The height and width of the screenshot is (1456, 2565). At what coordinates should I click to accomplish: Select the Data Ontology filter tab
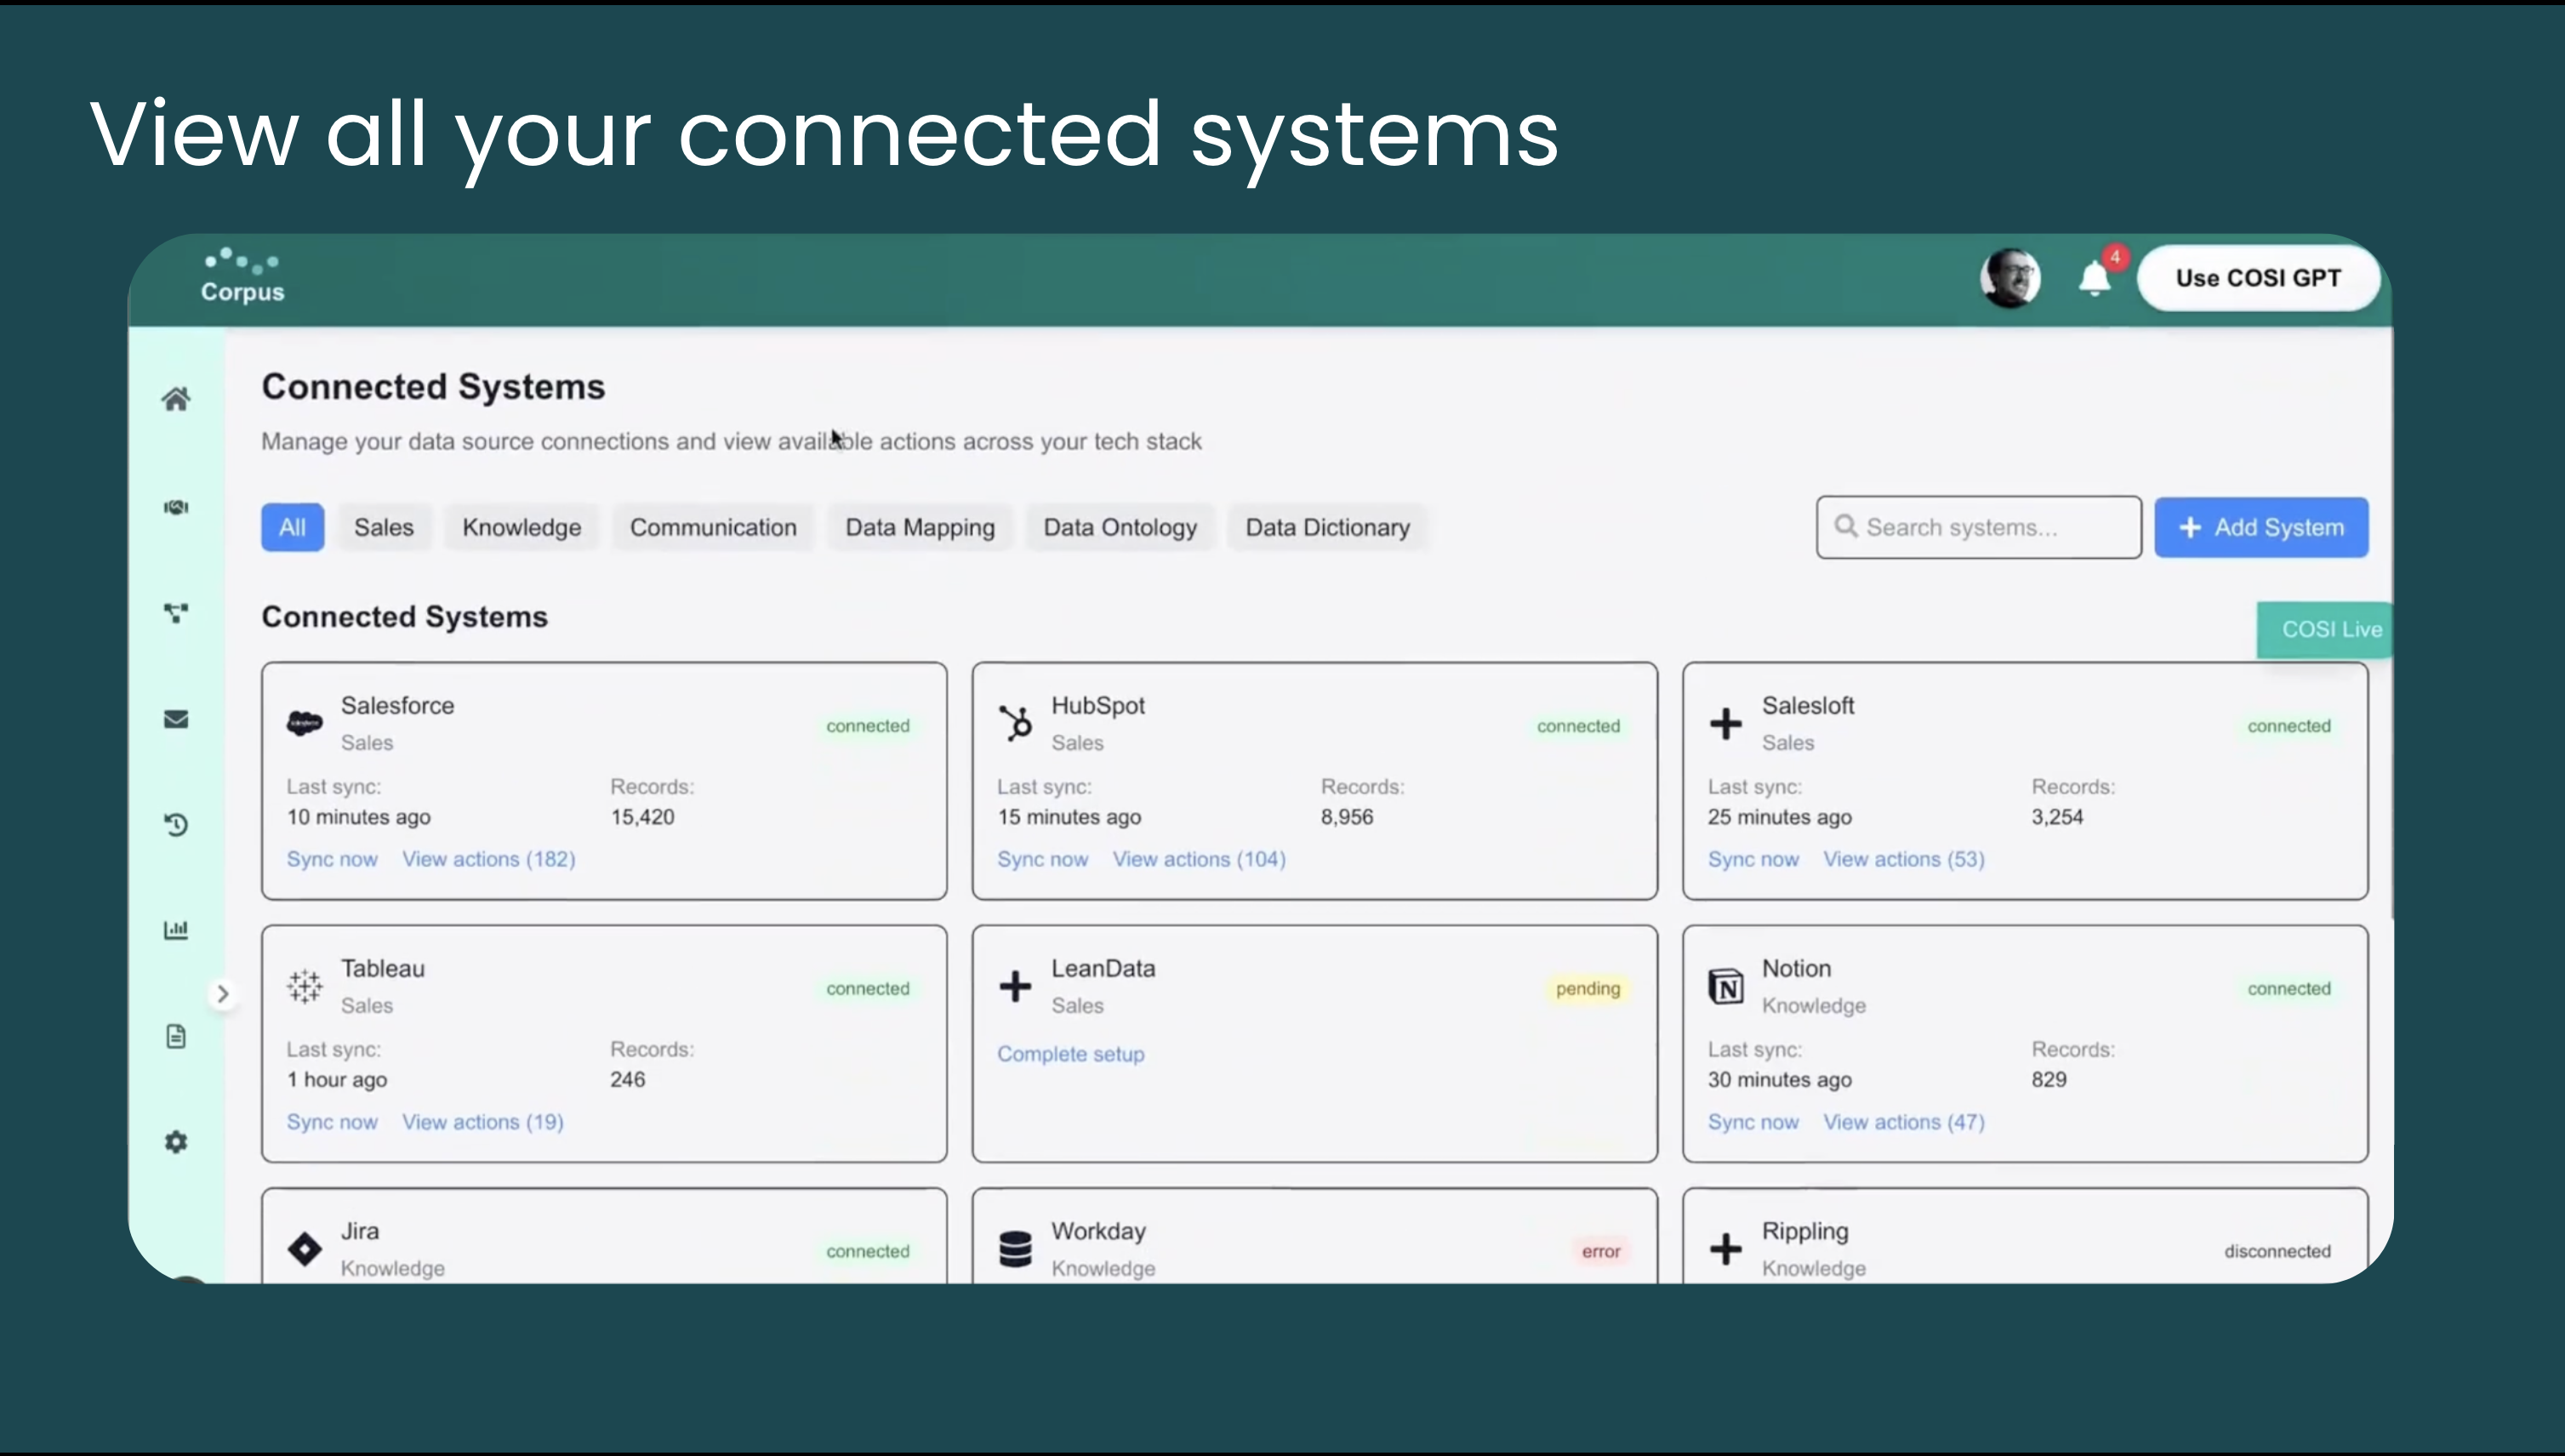pyautogui.click(x=1119, y=527)
